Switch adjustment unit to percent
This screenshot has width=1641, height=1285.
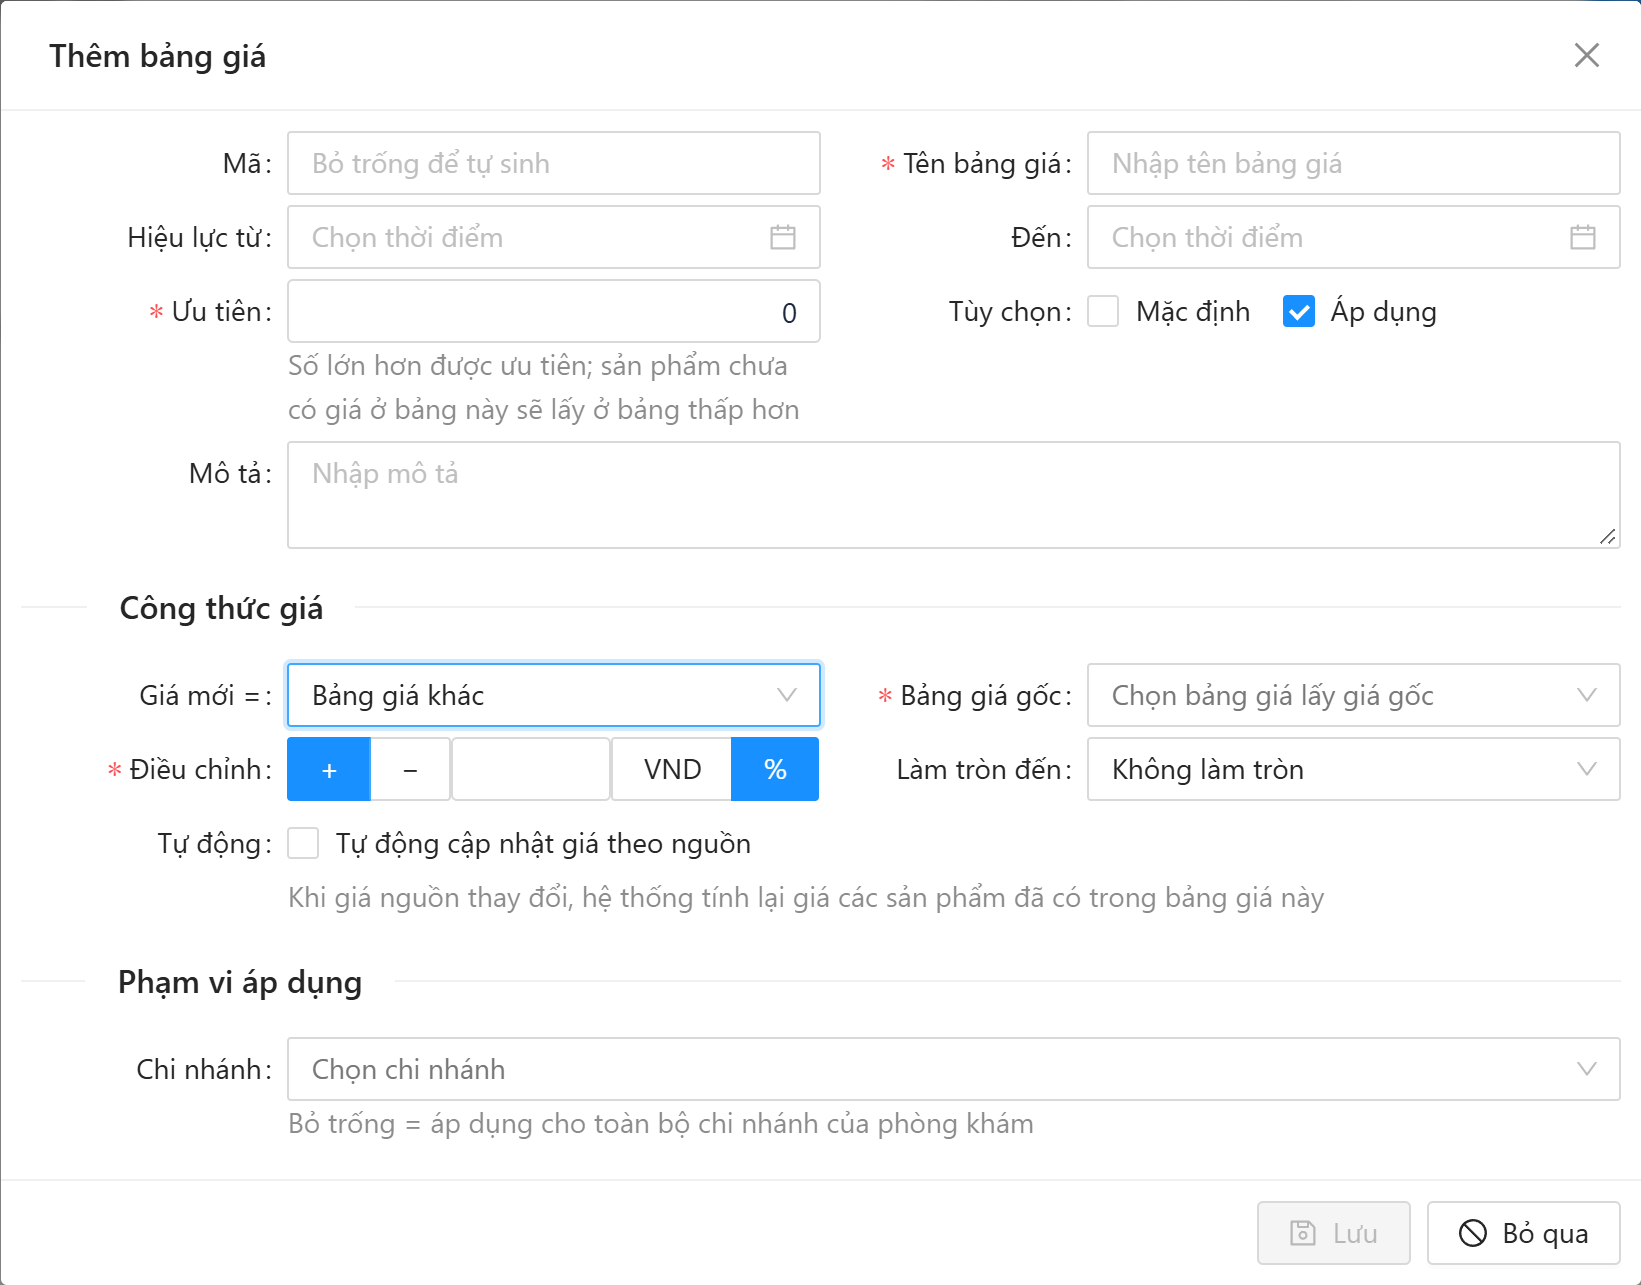tap(775, 769)
